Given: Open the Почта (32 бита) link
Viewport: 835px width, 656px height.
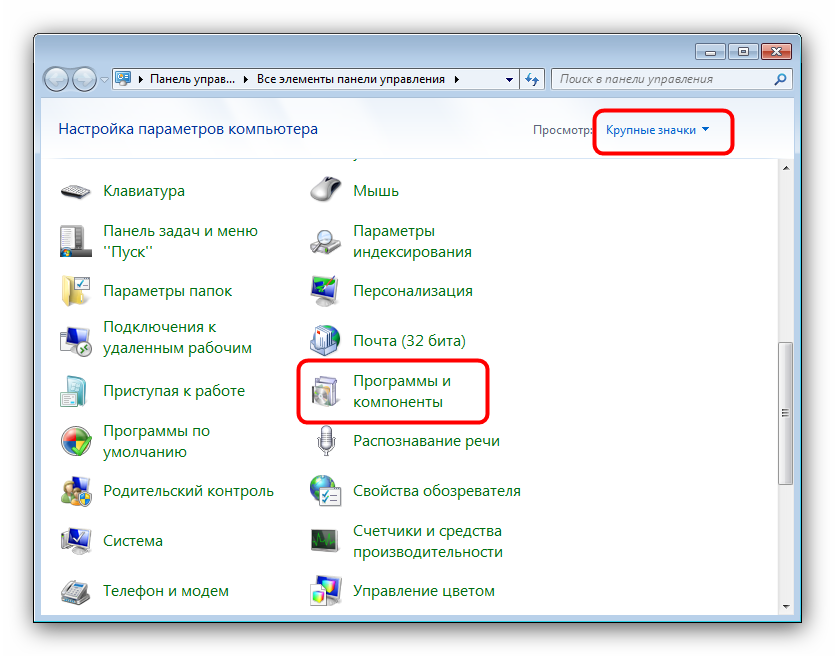Looking at the screenshot, I should tap(409, 341).
